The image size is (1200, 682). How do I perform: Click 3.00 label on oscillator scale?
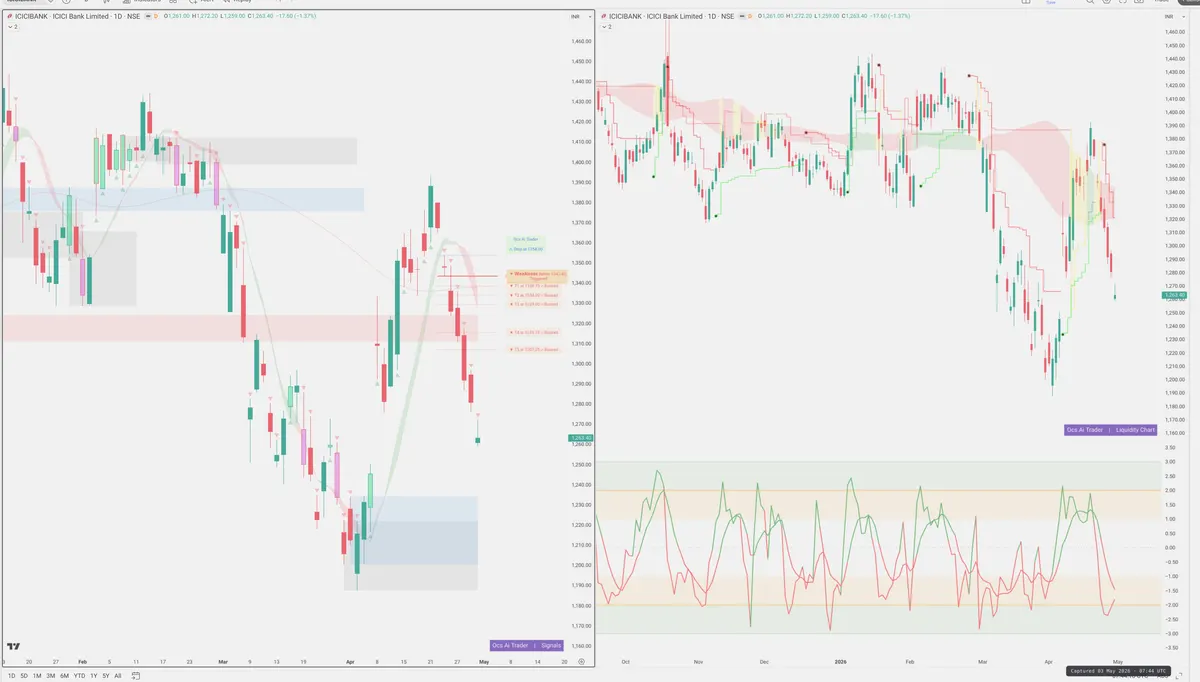pos(1170,462)
